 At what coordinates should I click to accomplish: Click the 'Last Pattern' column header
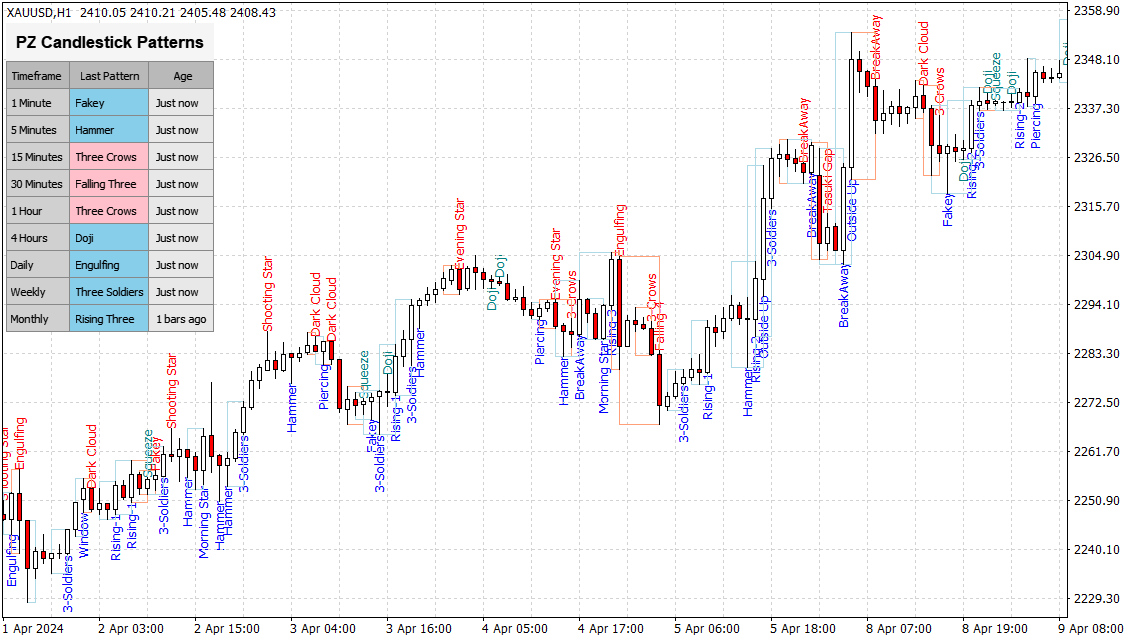[x=110, y=76]
